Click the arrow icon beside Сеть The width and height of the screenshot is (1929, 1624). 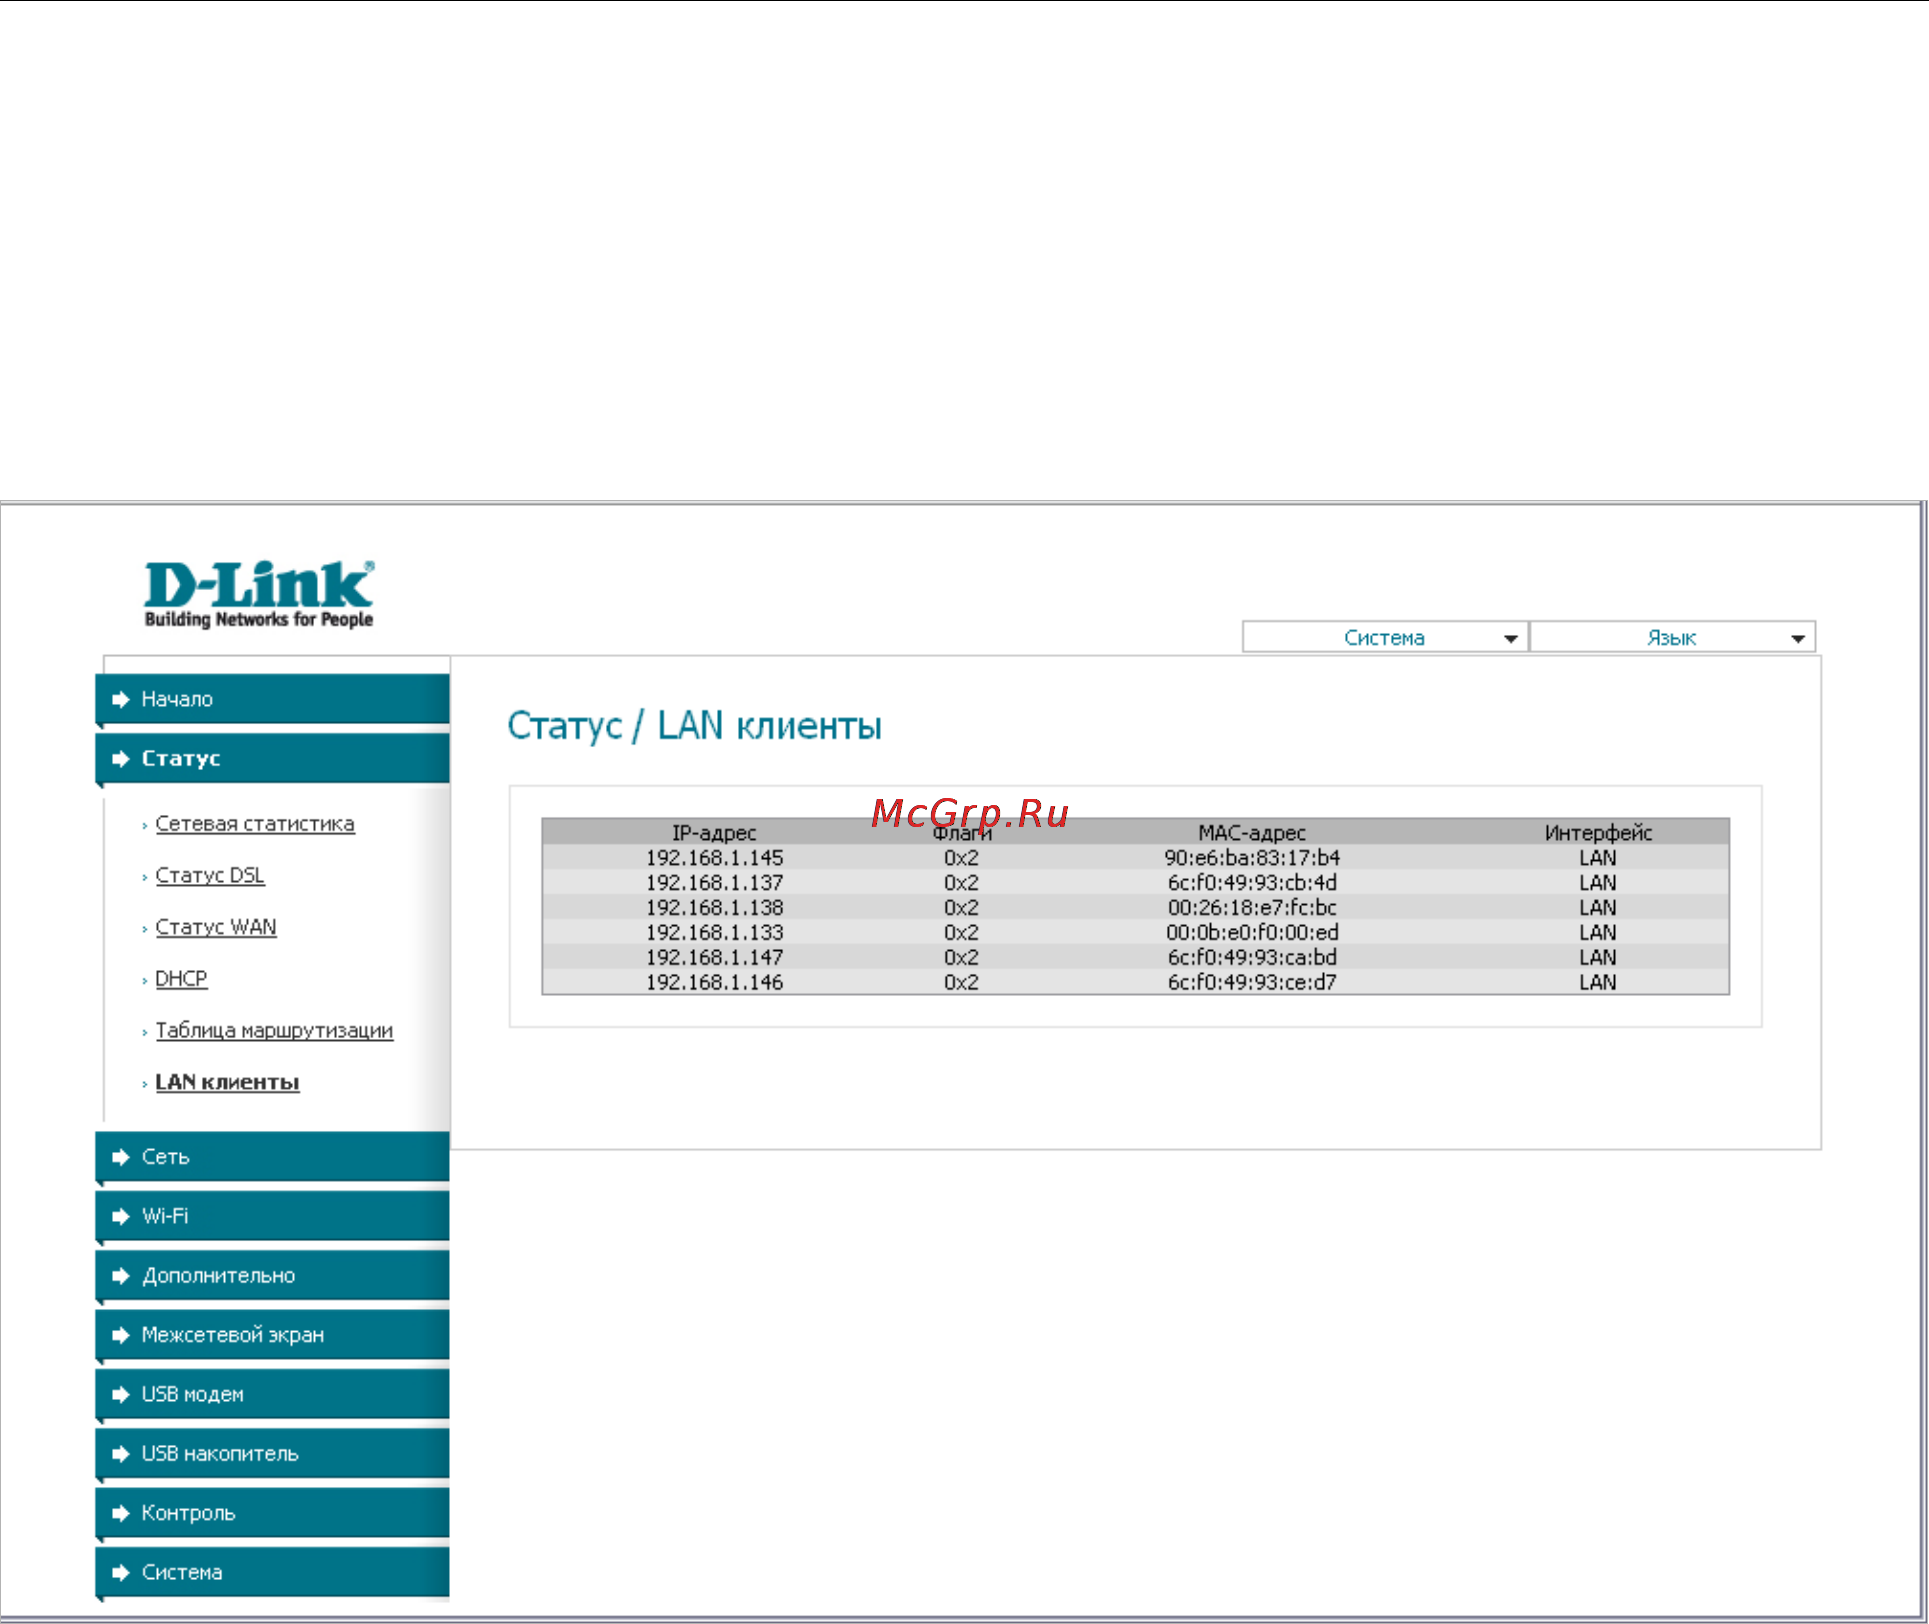coord(121,1157)
